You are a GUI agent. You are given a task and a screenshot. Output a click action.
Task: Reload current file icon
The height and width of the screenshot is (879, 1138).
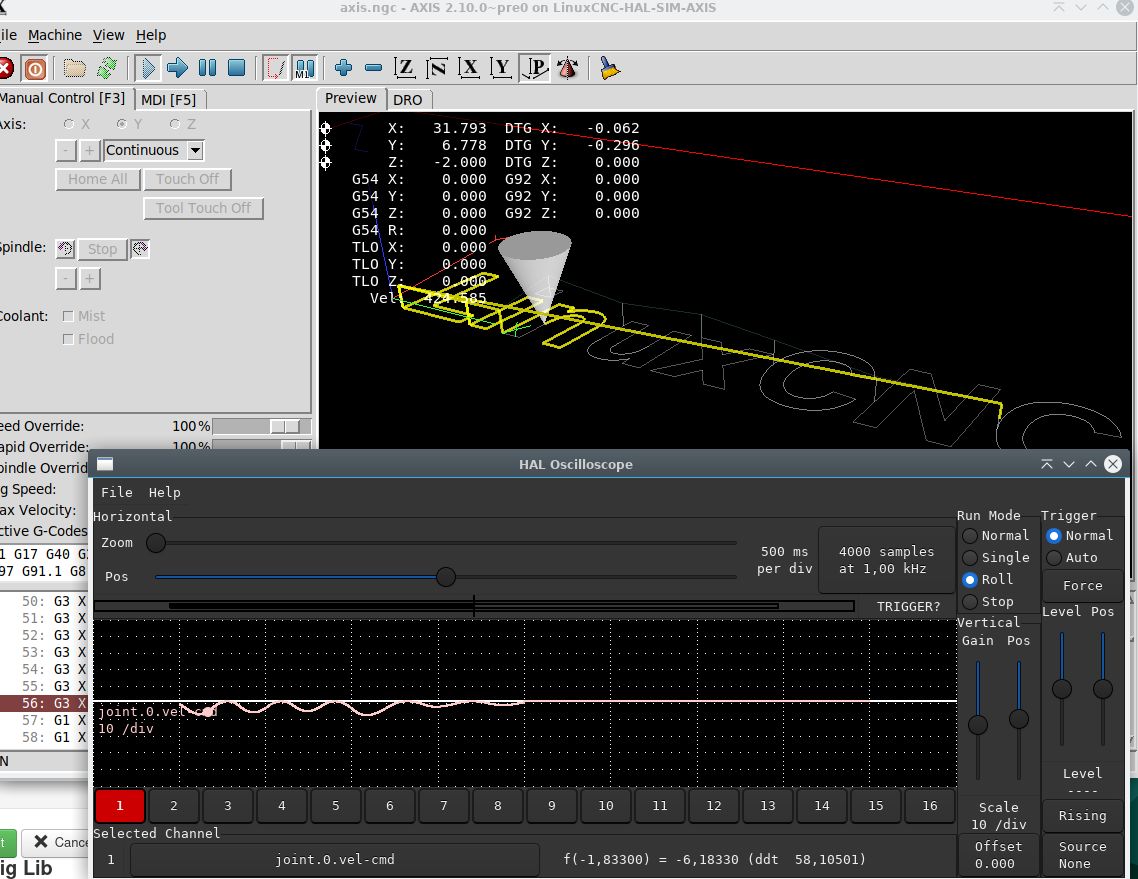(107, 68)
